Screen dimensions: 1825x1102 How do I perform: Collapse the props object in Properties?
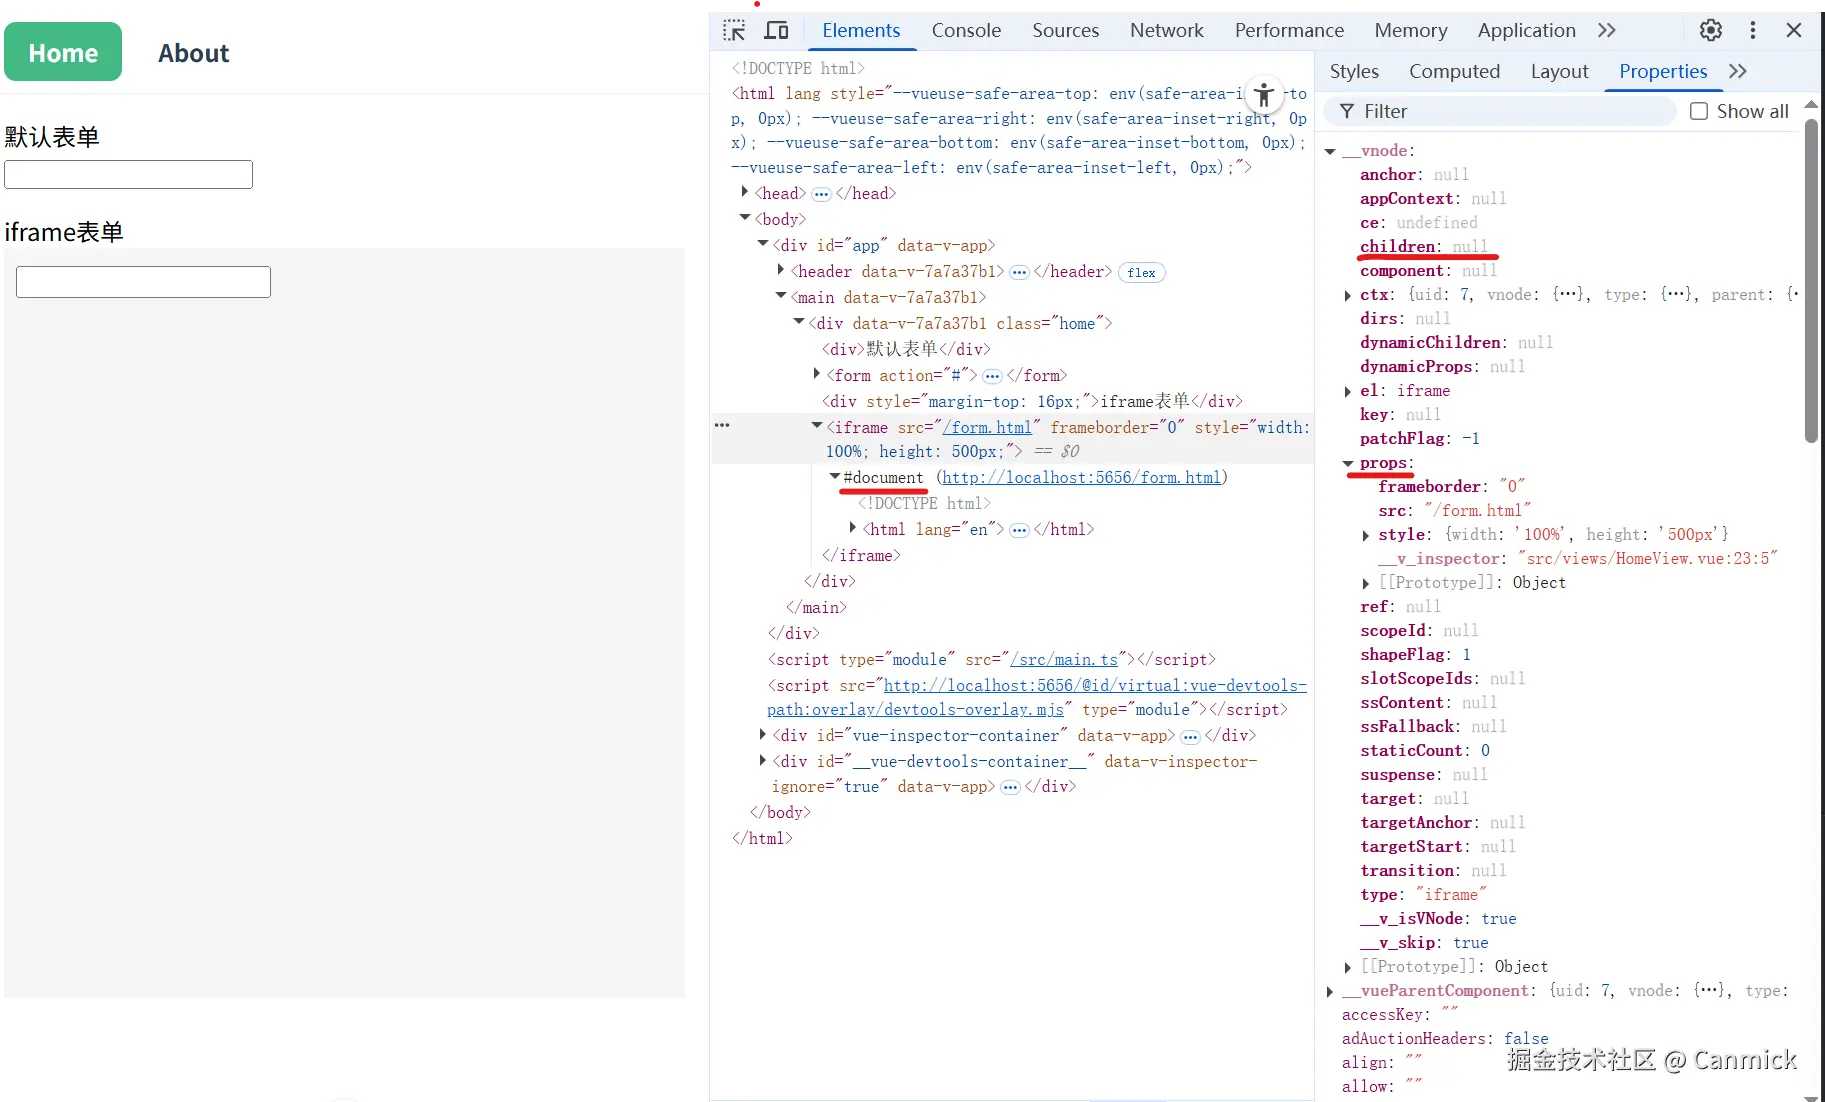click(x=1348, y=463)
